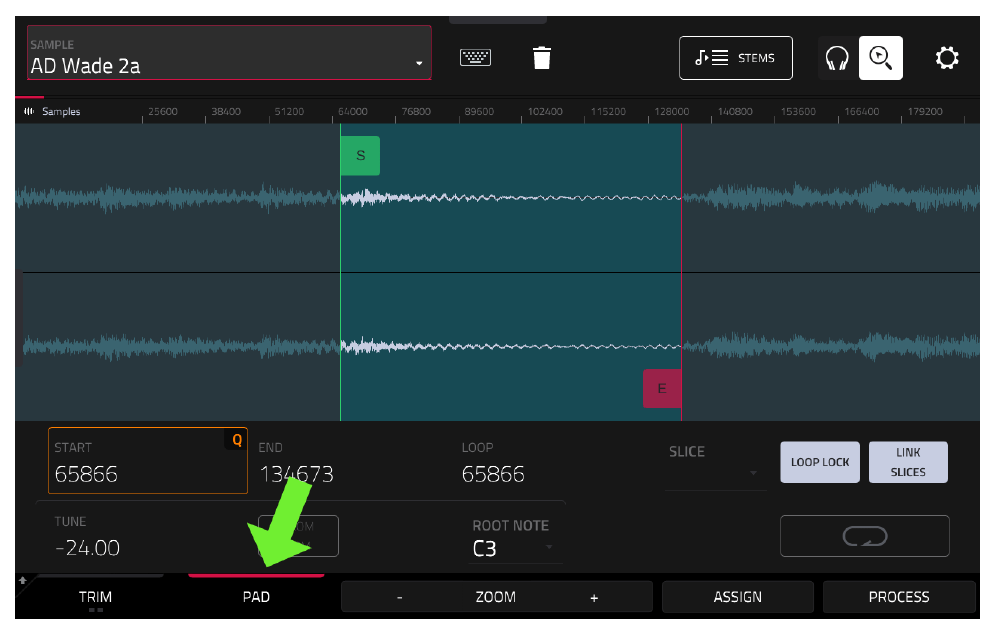
Task: Click the 64000 ruler mark
Action: [353, 111]
